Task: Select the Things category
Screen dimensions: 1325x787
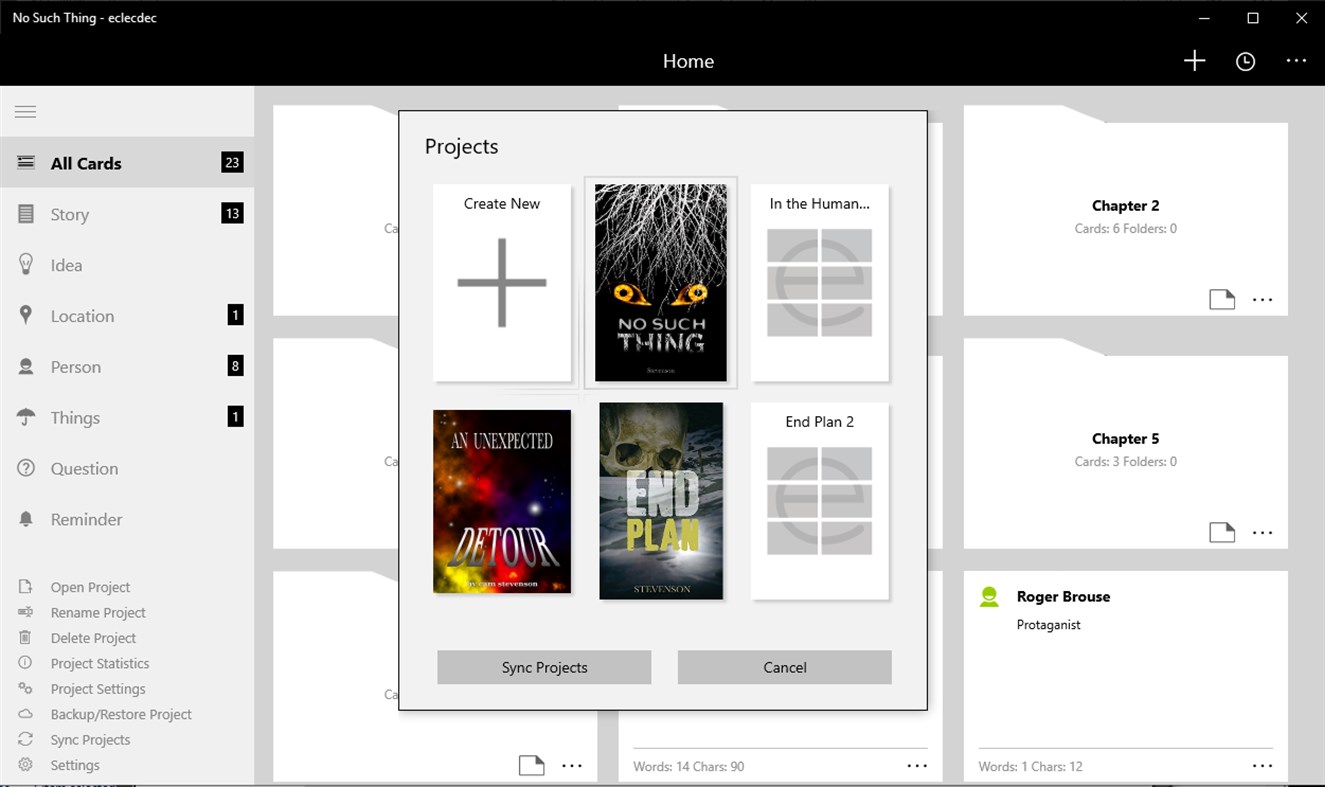Action: click(x=127, y=418)
